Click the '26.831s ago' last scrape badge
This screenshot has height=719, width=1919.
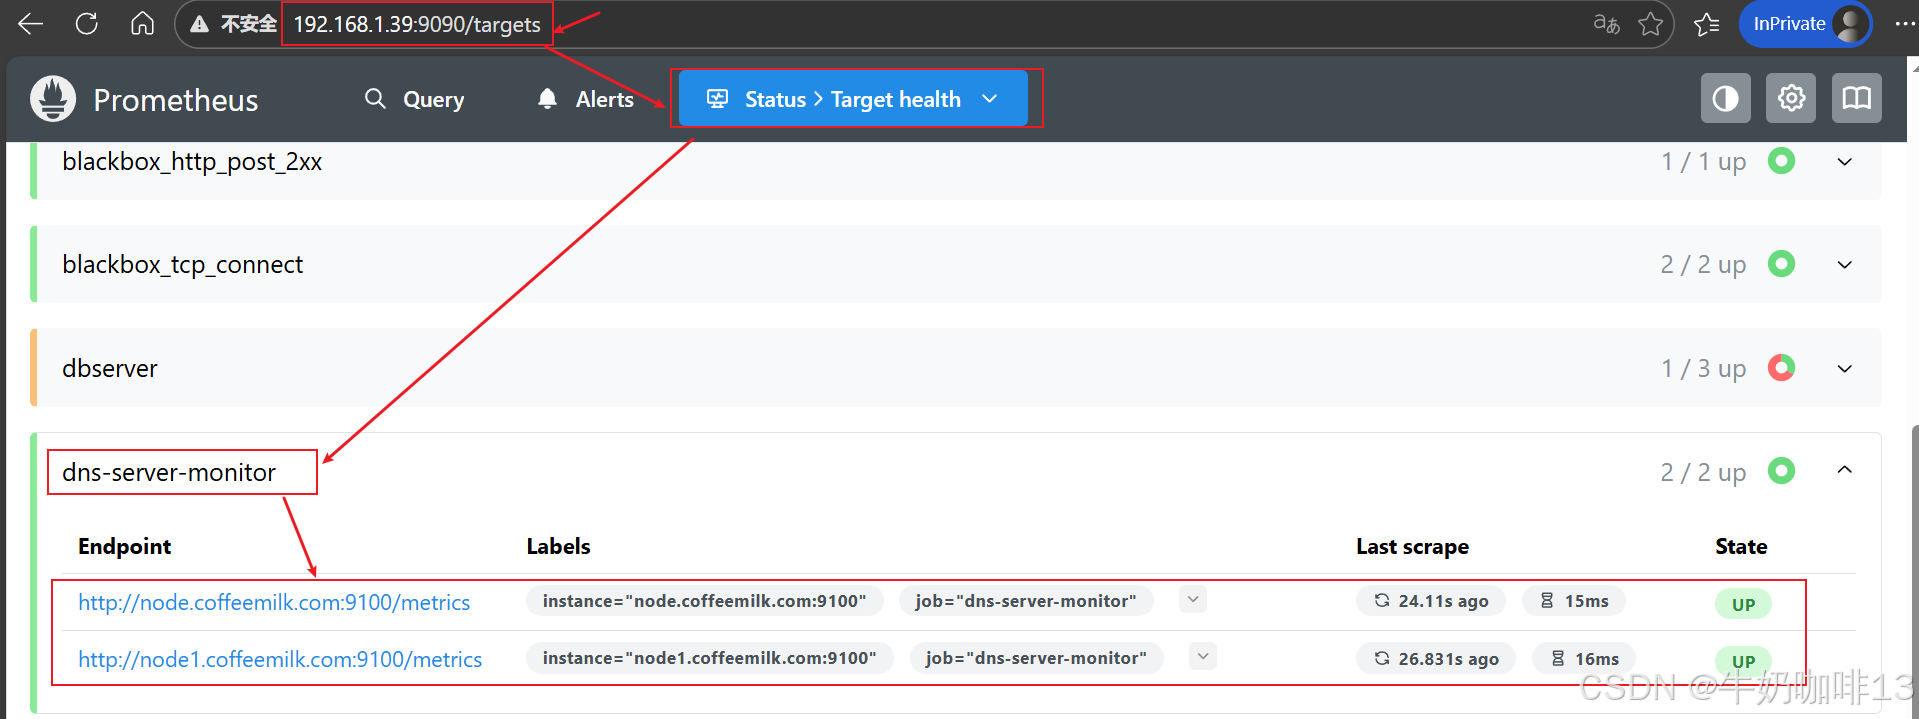point(1436,658)
